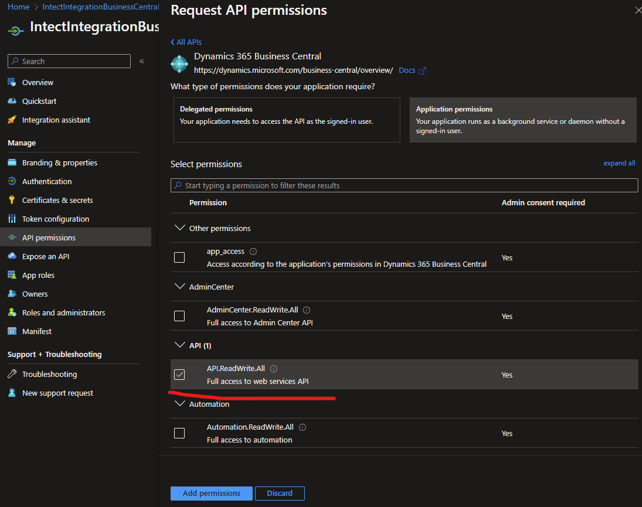
Task: Check the app_access permission checkbox
Action: [x=179, y=258]
